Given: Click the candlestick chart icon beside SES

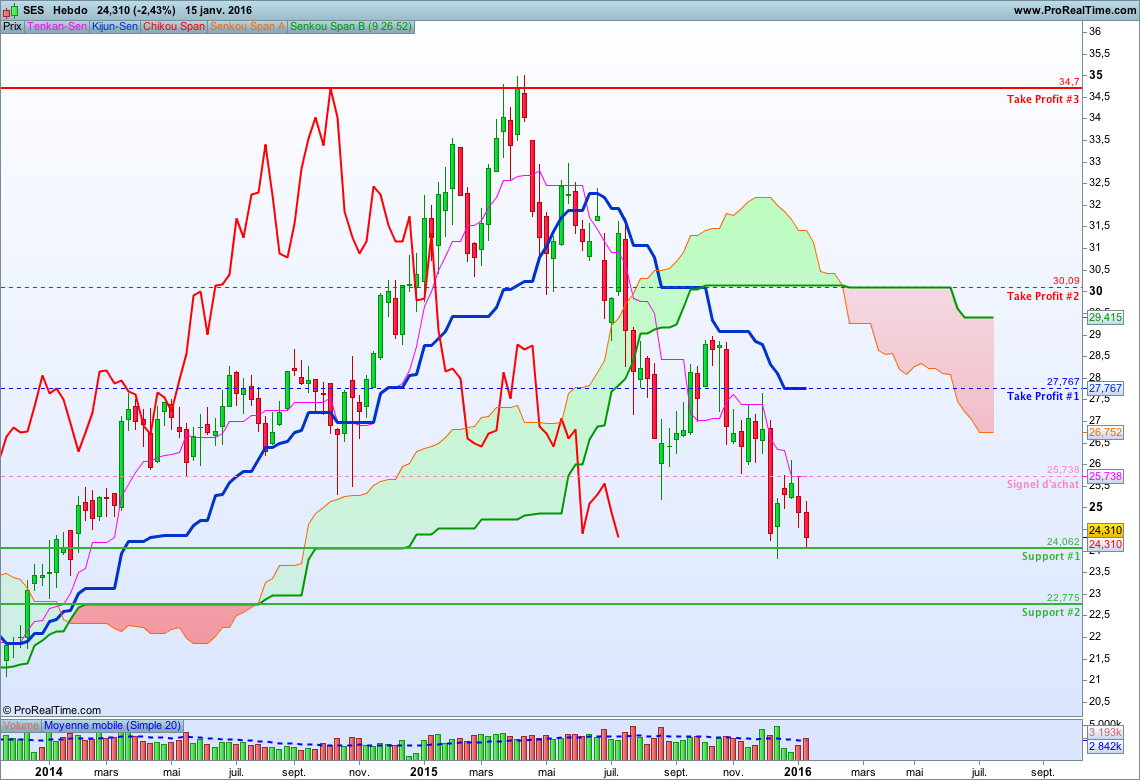Looking at the screenshot, I should coord(10,10).
